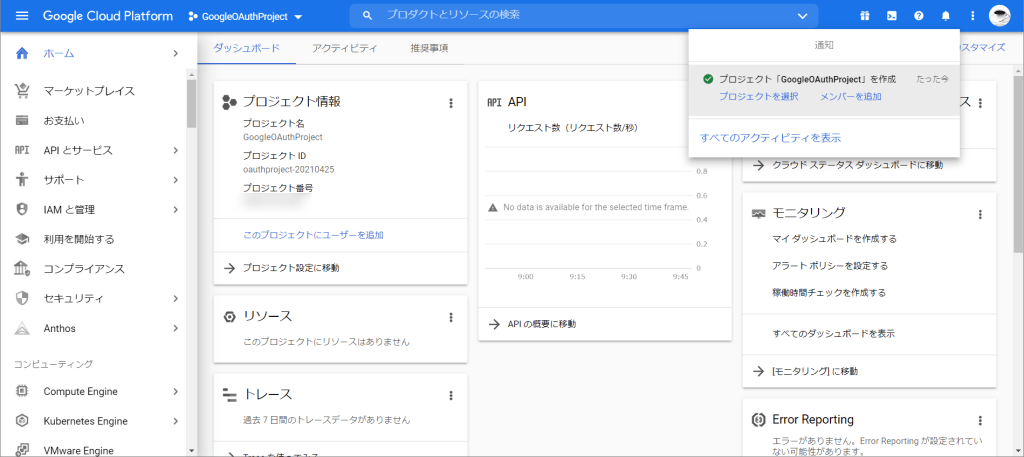The height and width of the screenshot is (457, 1024).
Task: Open Error Reporting card three-dot menu
Action: [x=980, y=421]
